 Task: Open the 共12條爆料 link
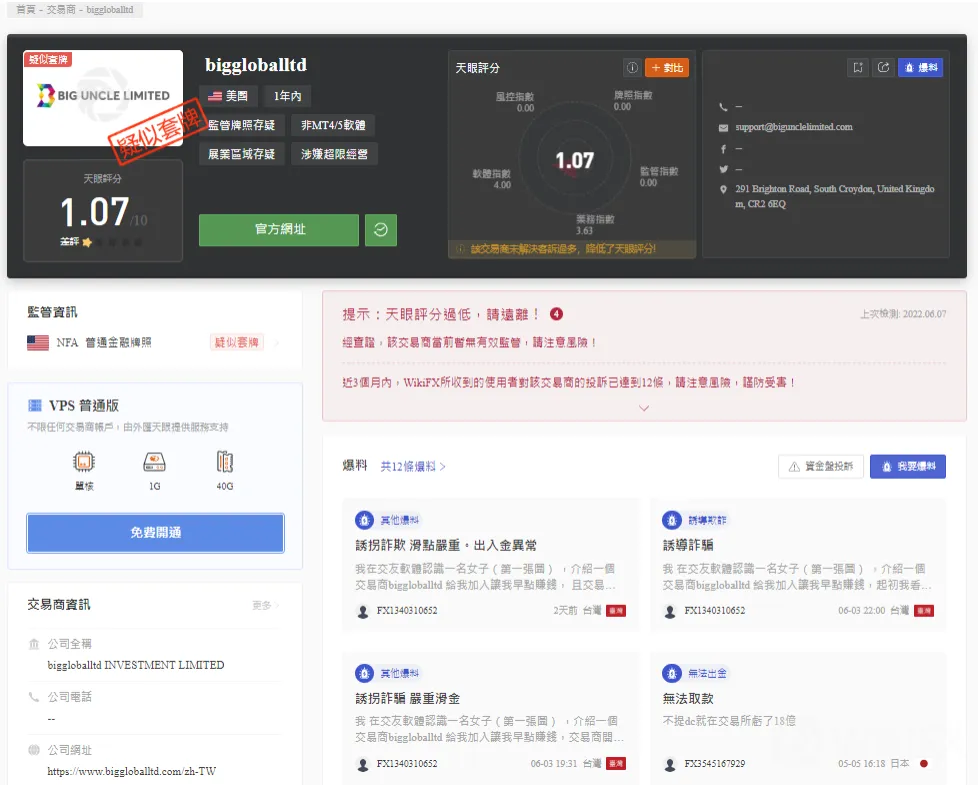tap(412, 466)
